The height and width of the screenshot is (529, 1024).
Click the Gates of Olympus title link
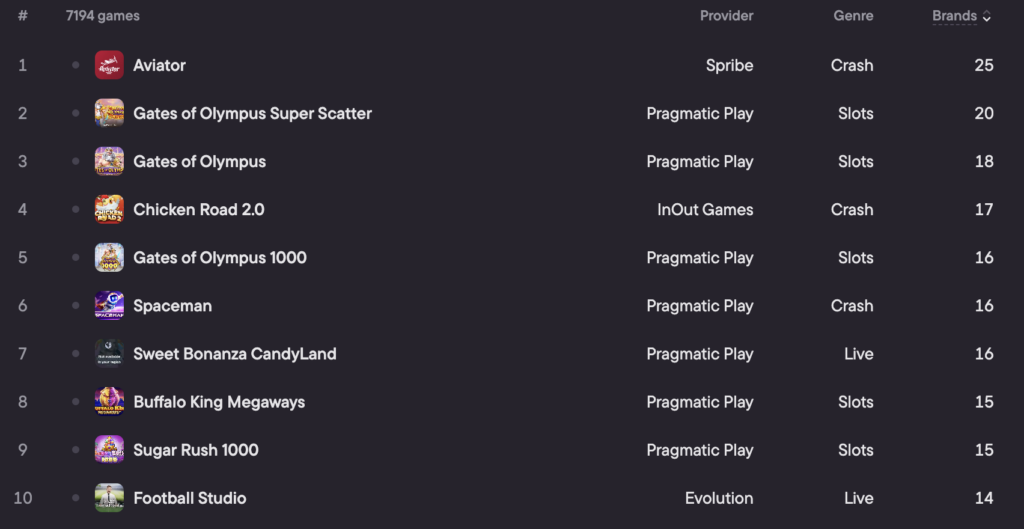(x=199, y=162)
